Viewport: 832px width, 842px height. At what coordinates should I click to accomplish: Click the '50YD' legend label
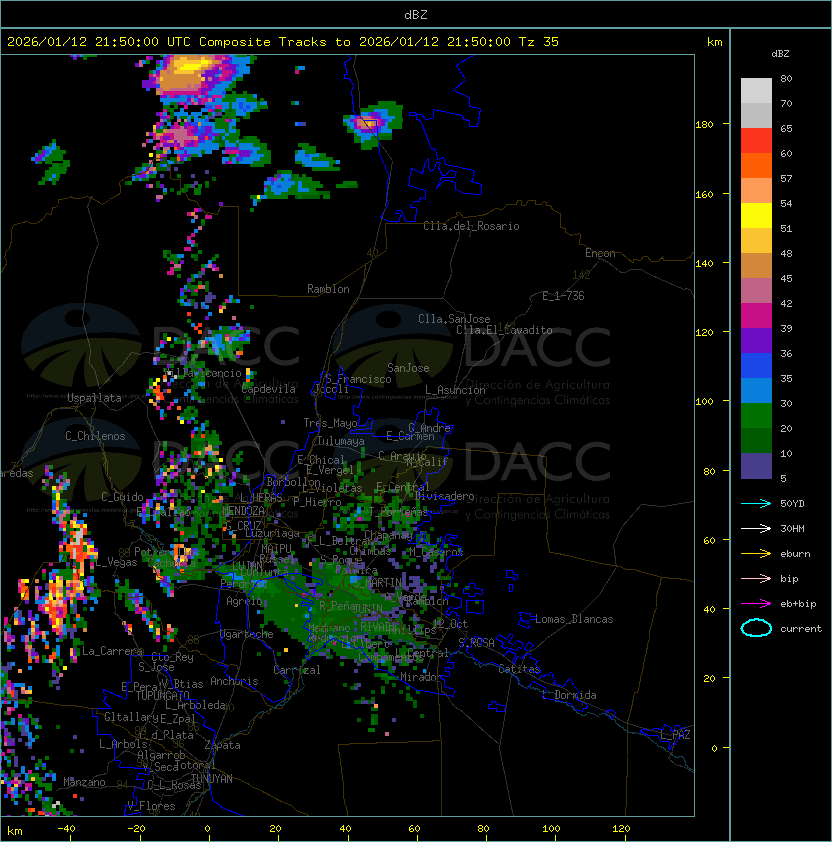pyautogui.click(x=792, y=504)
